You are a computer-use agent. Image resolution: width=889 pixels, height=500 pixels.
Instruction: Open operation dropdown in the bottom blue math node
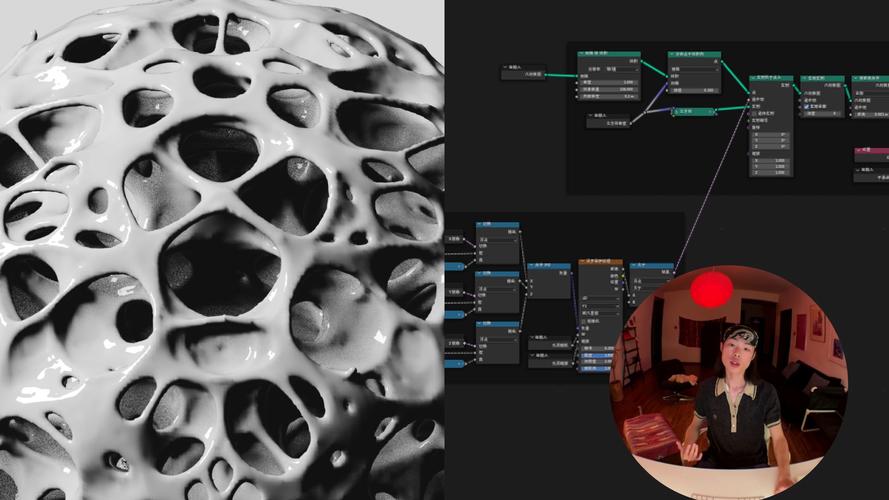498,339
